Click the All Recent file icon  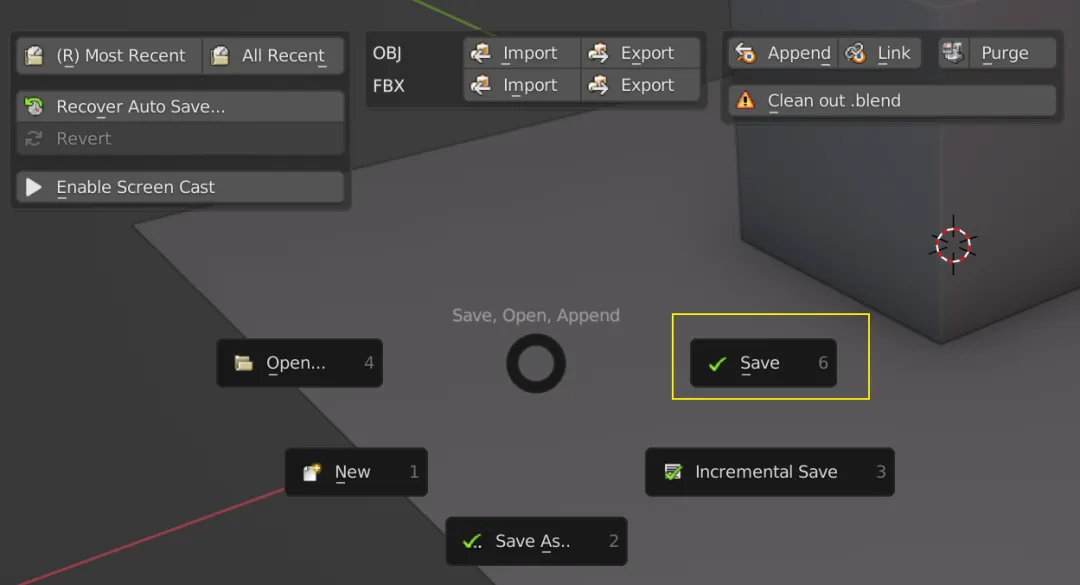(x=220, y=55)
